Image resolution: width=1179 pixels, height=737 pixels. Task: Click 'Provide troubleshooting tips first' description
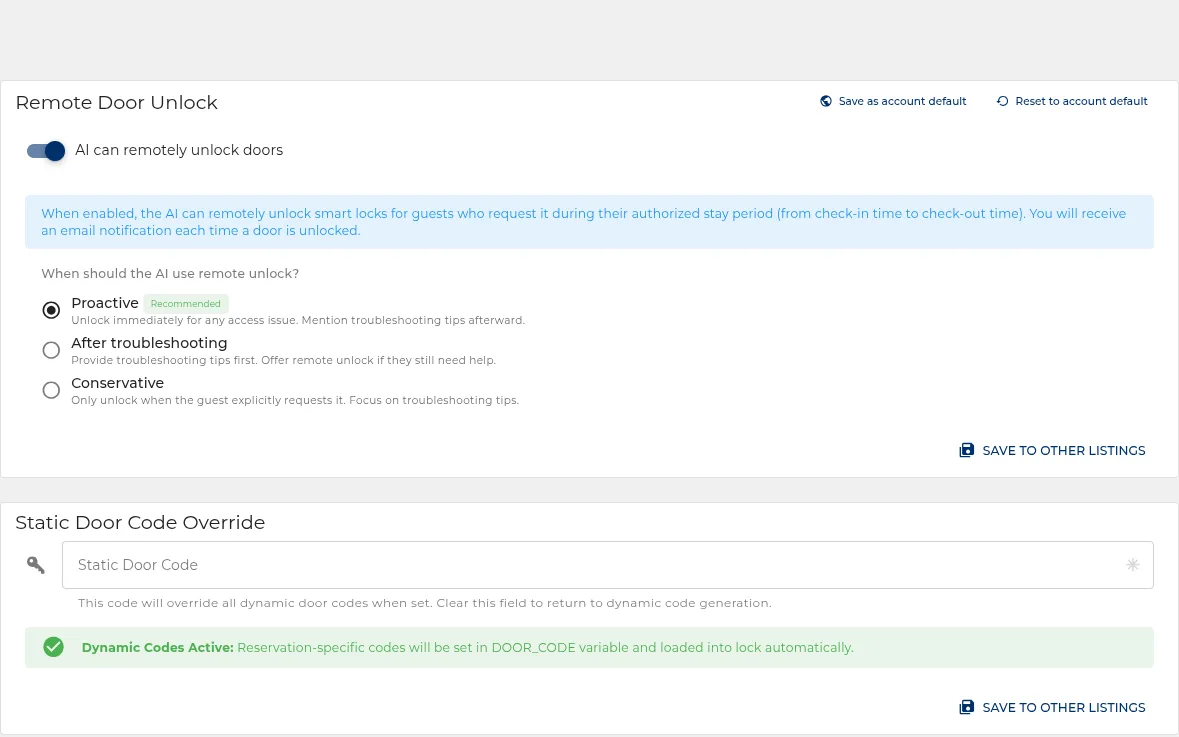(283, 360)
